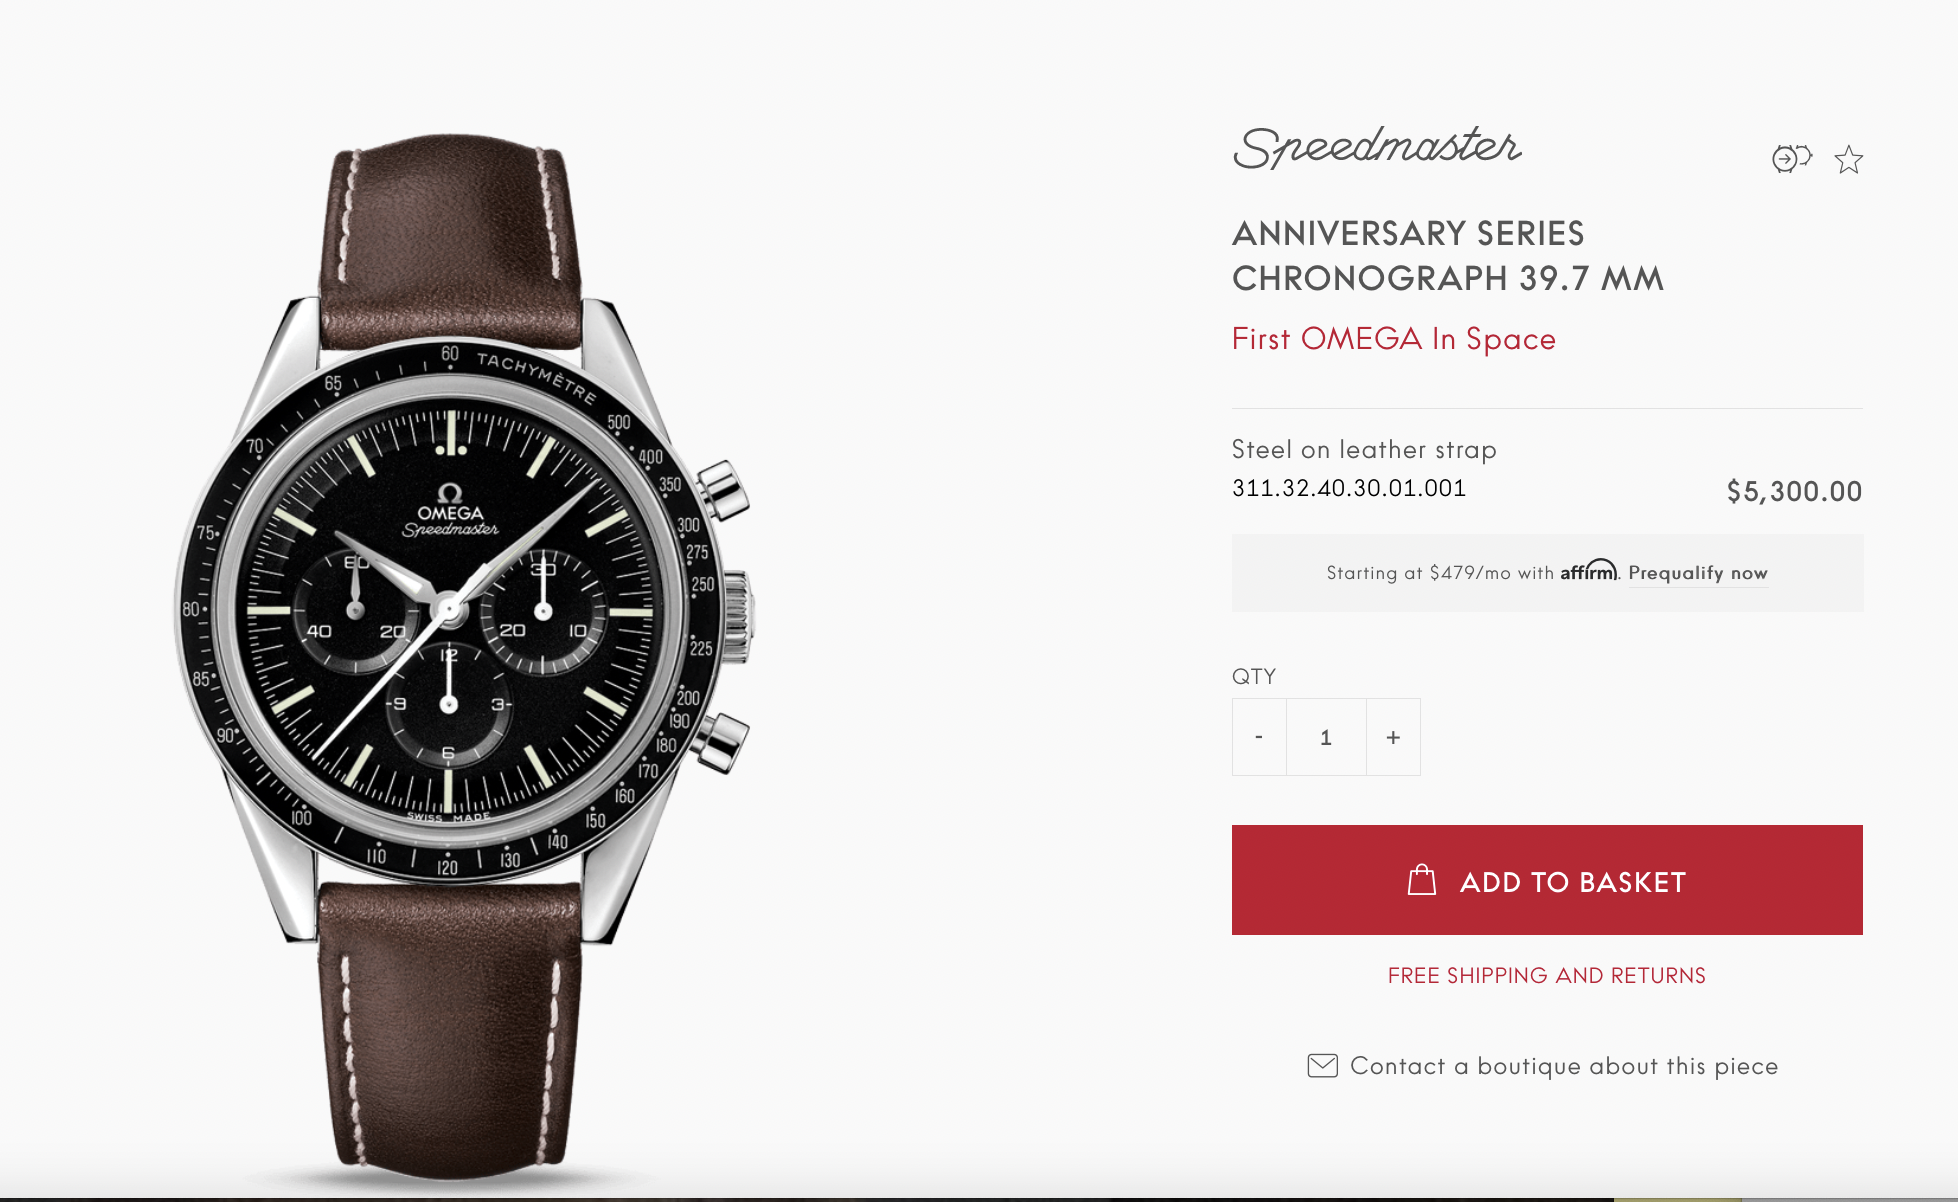Open the Prequalify now link

click(x=1698, y=573)
